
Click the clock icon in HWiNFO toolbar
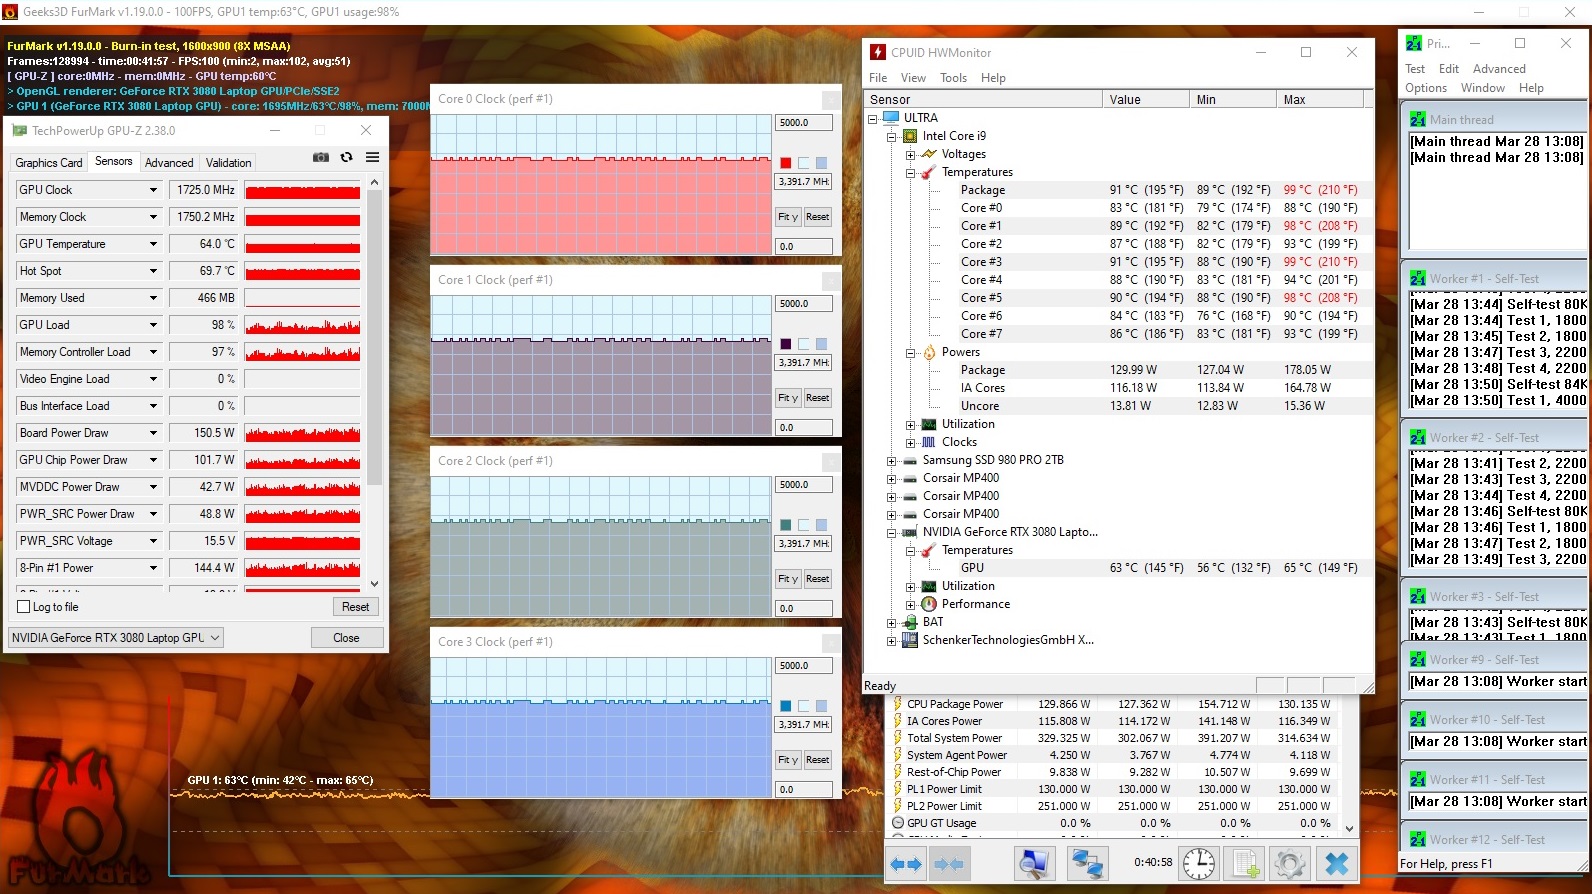(1199, 864)
